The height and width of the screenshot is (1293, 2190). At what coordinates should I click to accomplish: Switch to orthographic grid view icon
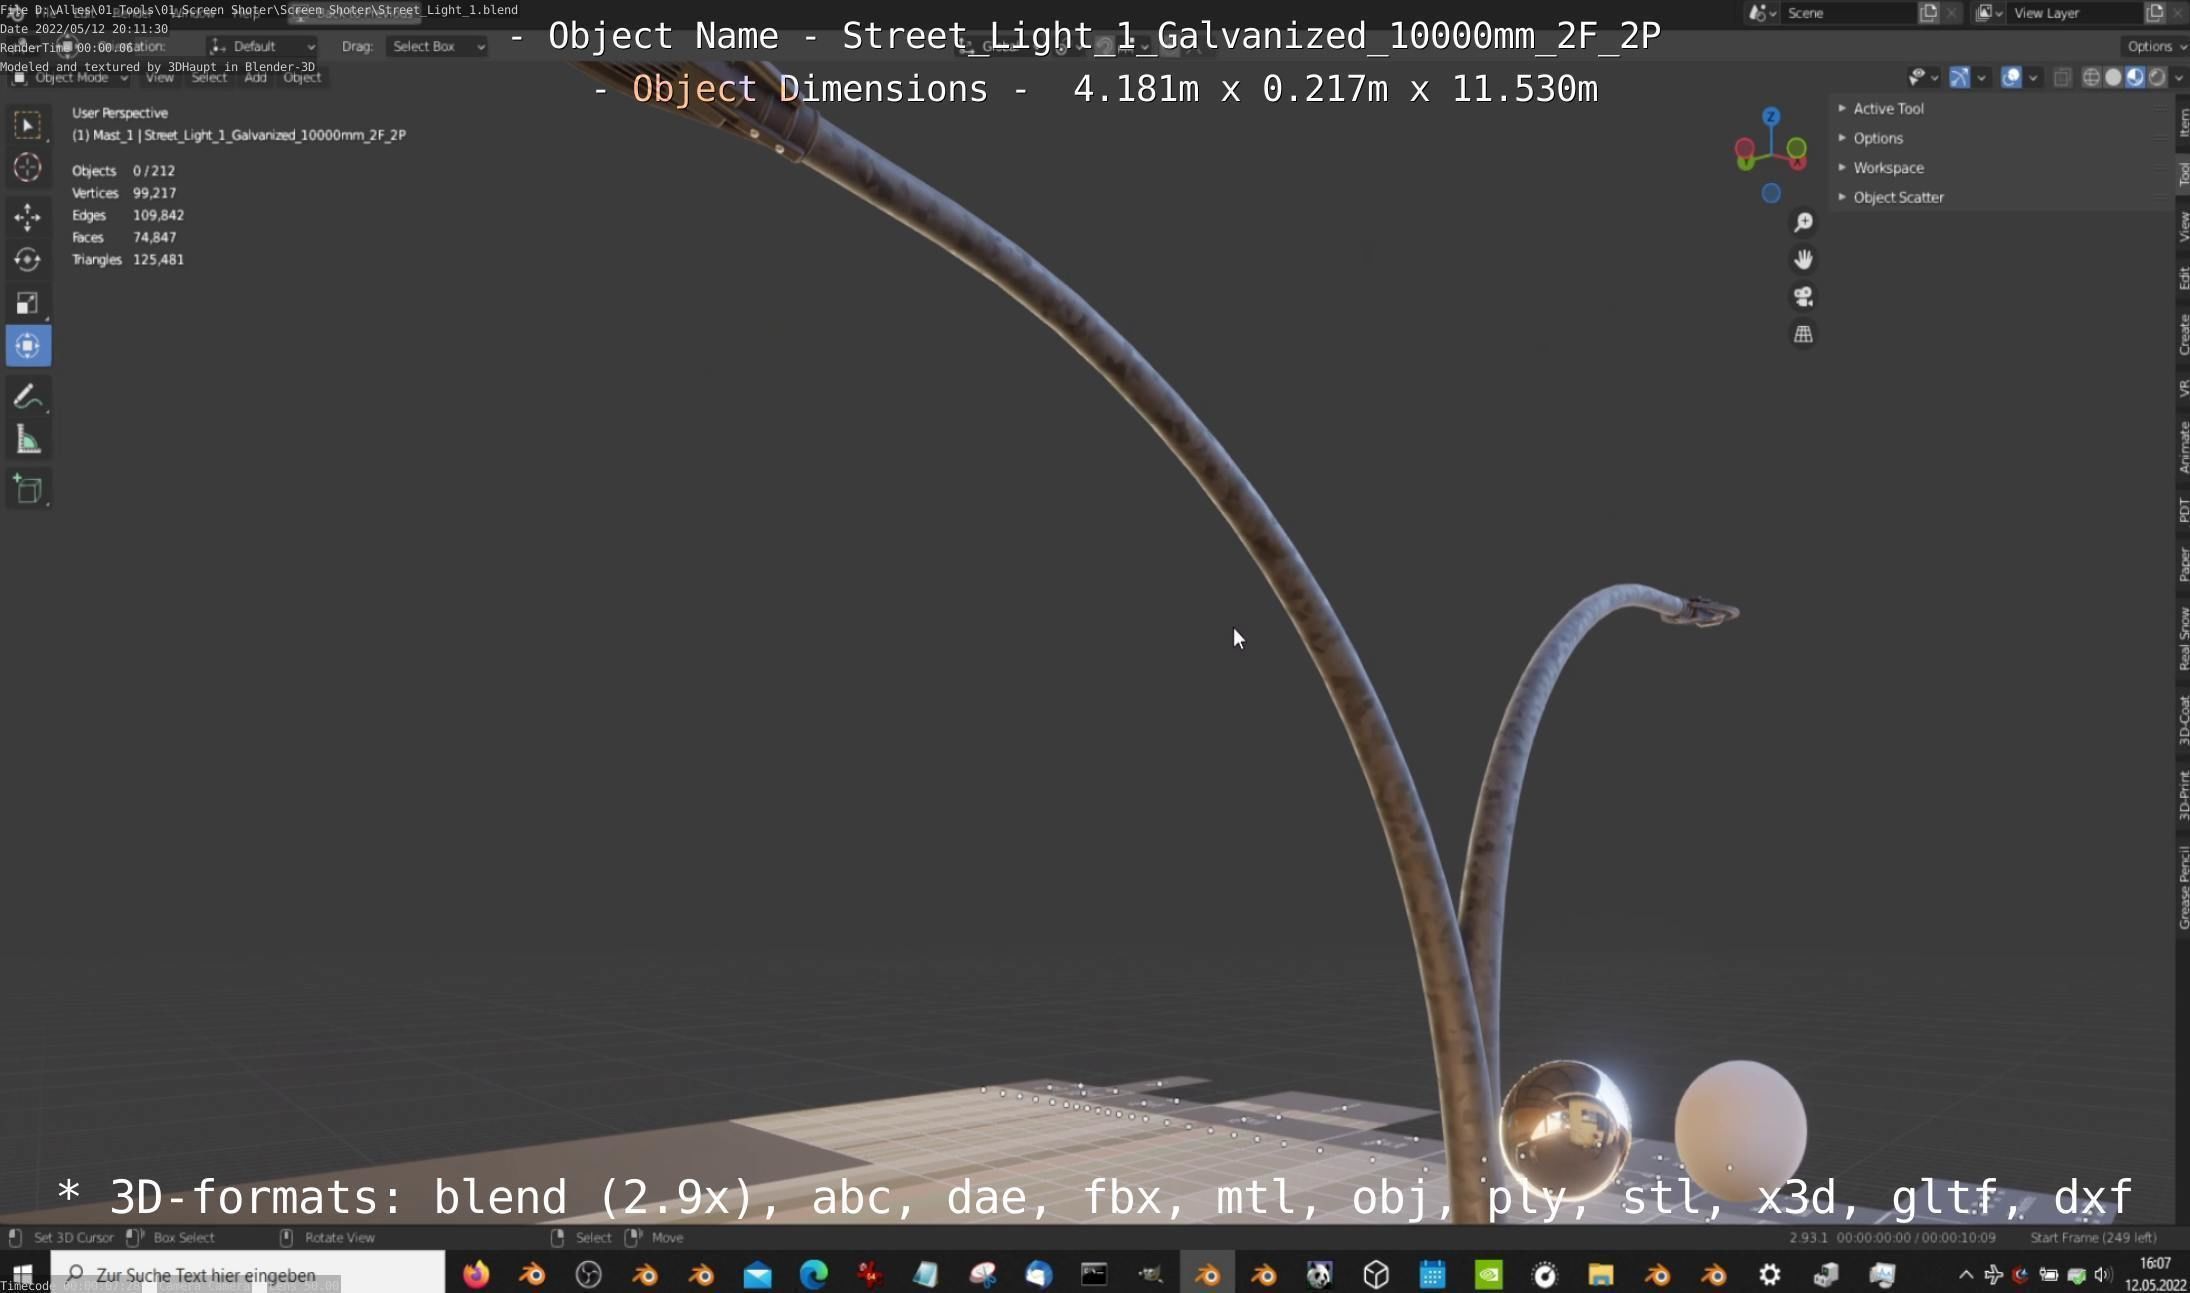[x=1803, y=335]
